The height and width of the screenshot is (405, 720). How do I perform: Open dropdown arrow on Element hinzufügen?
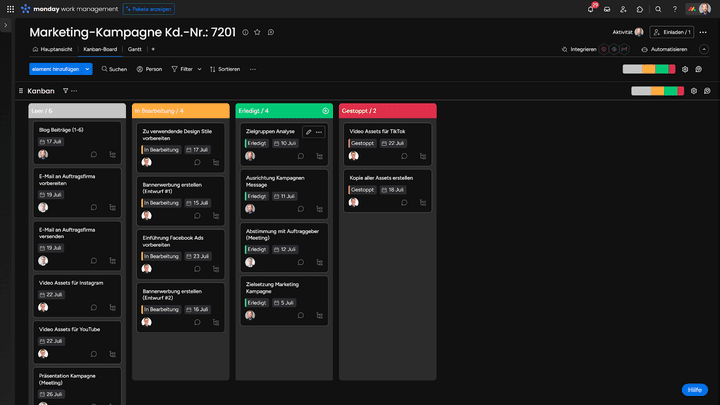[87, 69]
